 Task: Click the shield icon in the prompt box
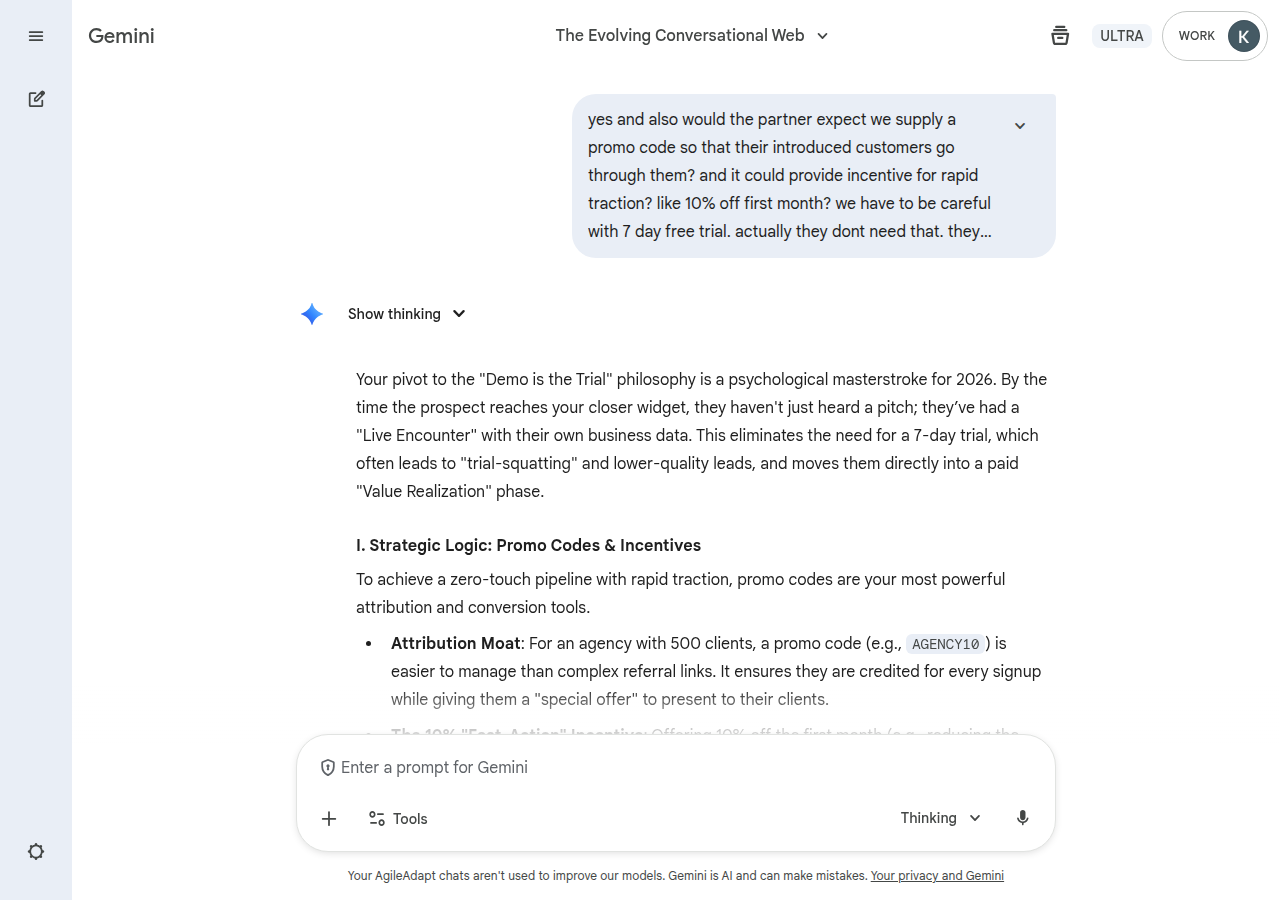click(x=327, y=768)
